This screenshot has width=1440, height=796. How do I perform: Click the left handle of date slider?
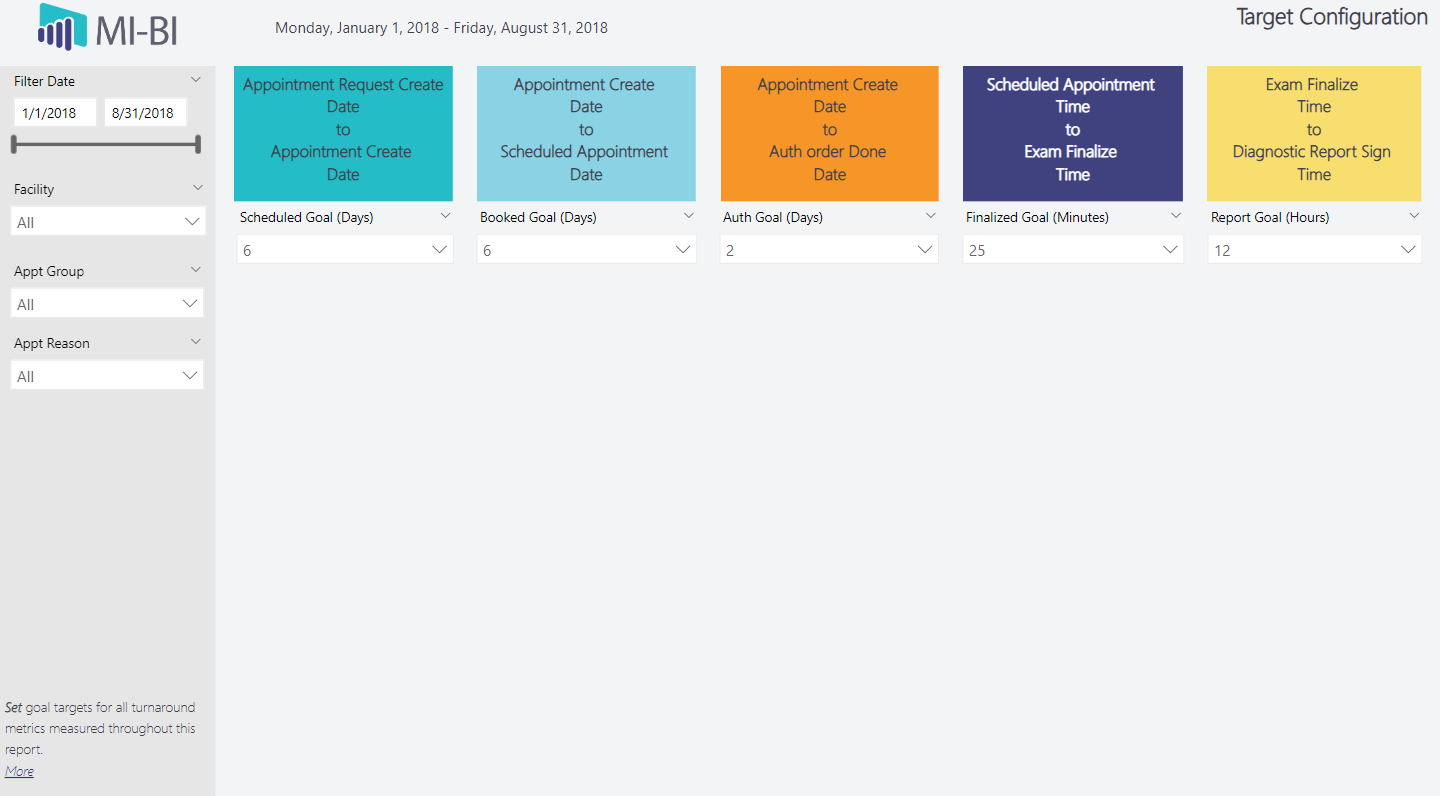click(14, 144)
